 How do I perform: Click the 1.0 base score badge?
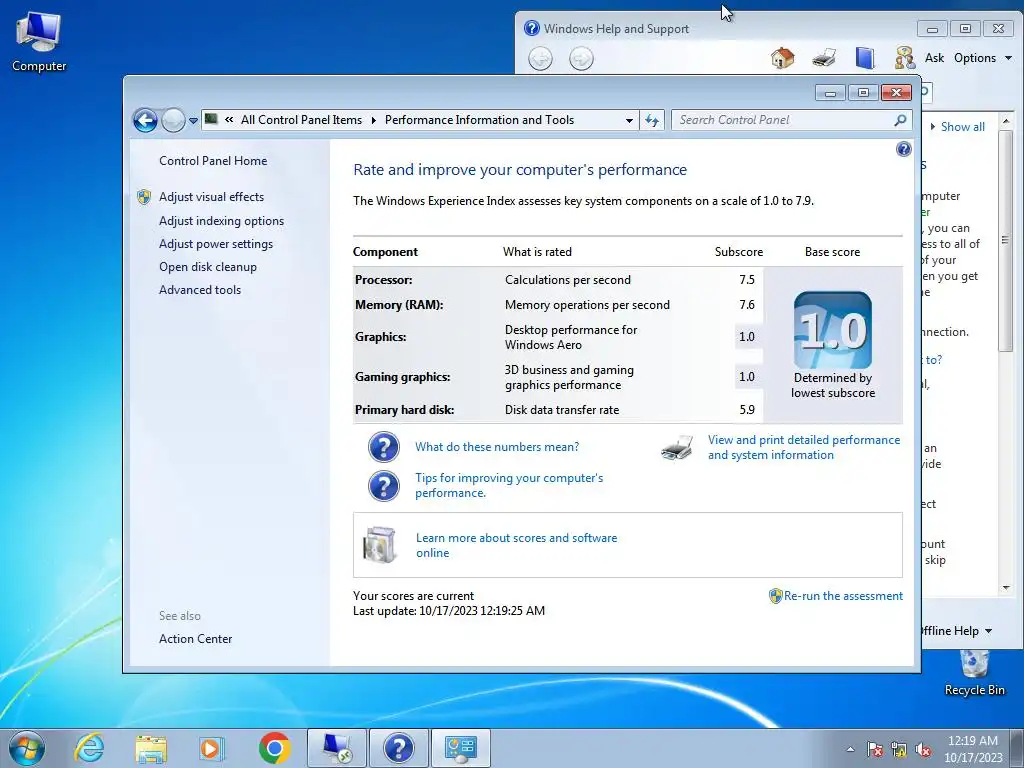coord(833,330)
